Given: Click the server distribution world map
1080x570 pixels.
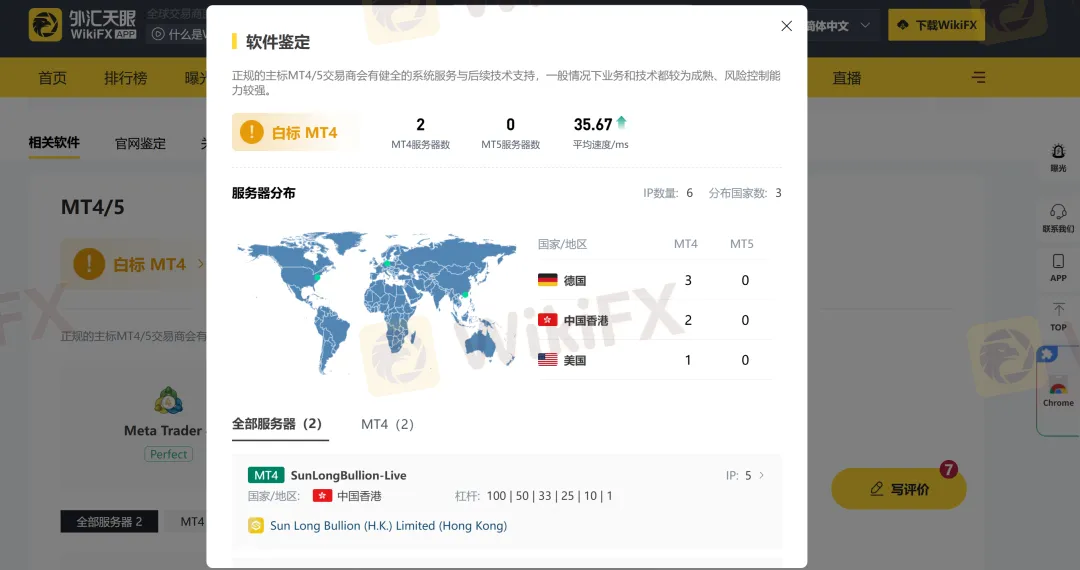Looking at the screenshot, I should [x=376, y=300].
